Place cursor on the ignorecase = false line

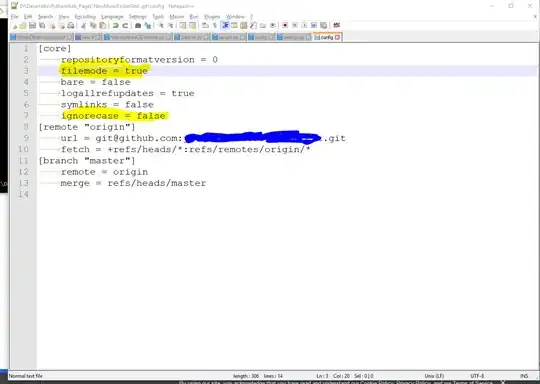pyautogui.click(x=113, y=116)
